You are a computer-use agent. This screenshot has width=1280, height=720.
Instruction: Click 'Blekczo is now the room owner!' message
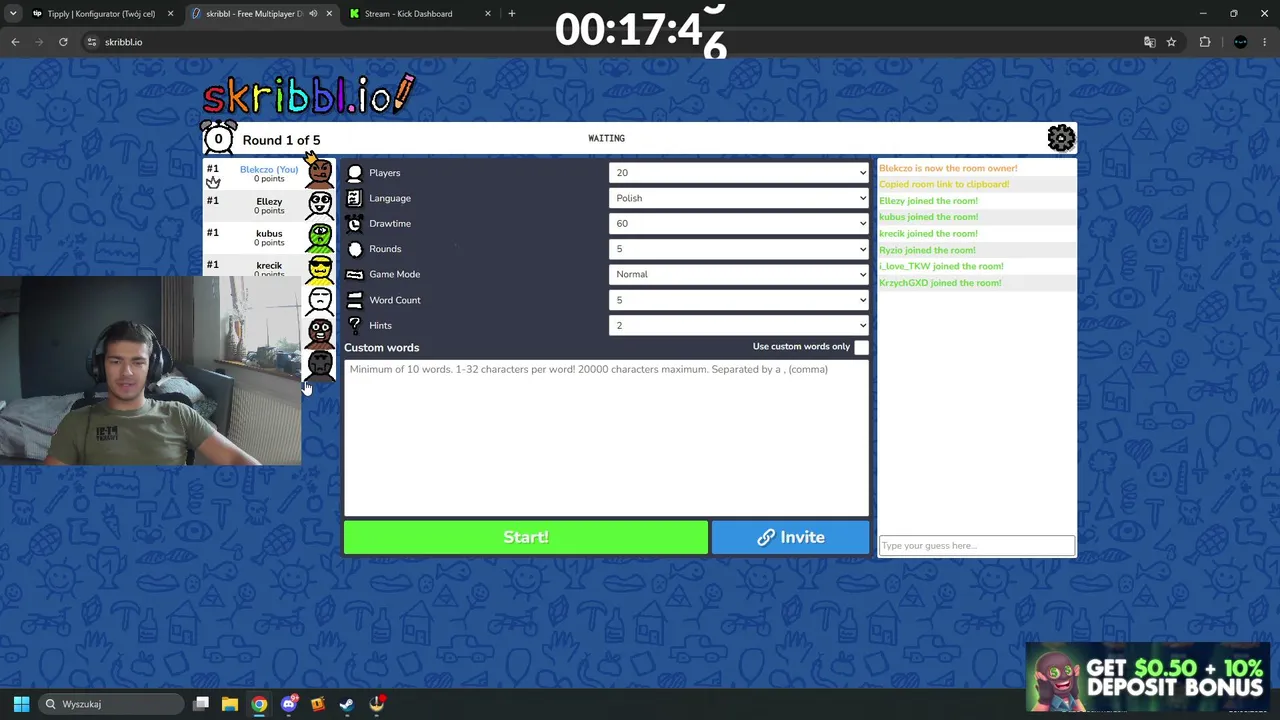(948, 168)
